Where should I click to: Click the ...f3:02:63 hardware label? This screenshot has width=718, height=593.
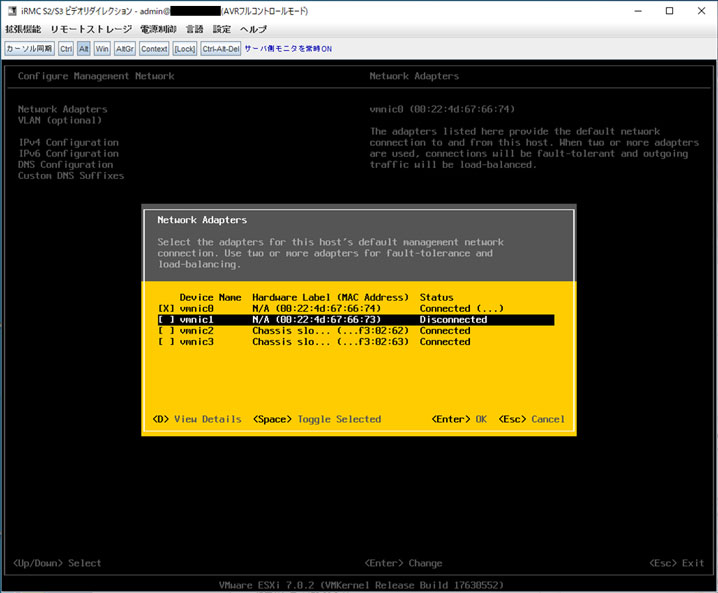(330, 342)
